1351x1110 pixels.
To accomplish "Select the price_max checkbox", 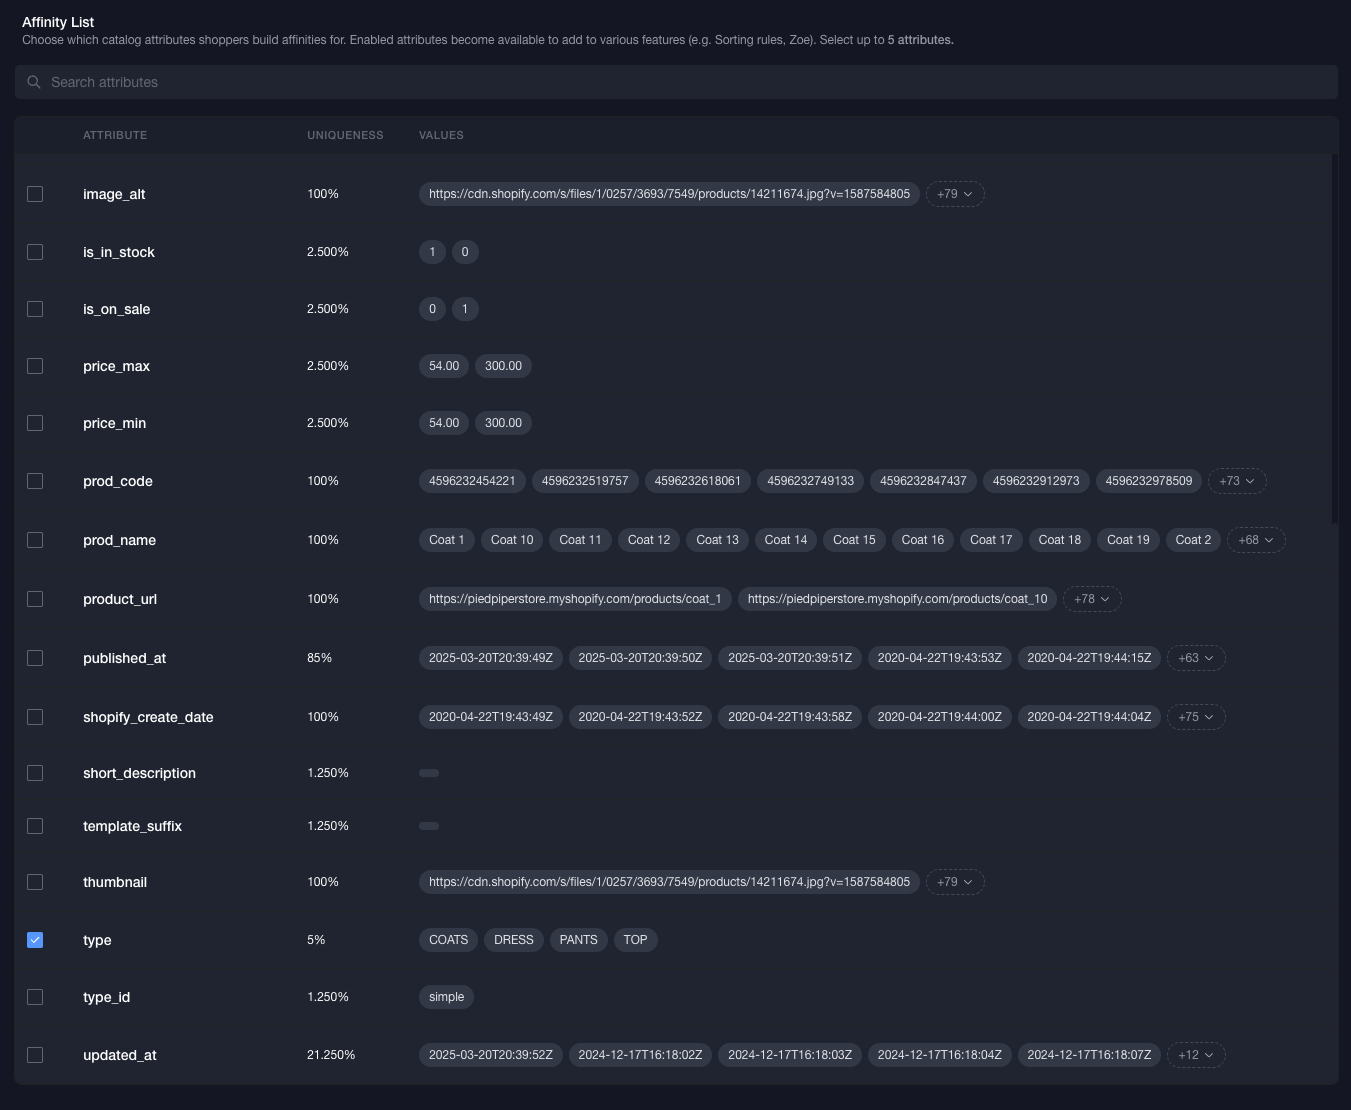I will point(35,366).
